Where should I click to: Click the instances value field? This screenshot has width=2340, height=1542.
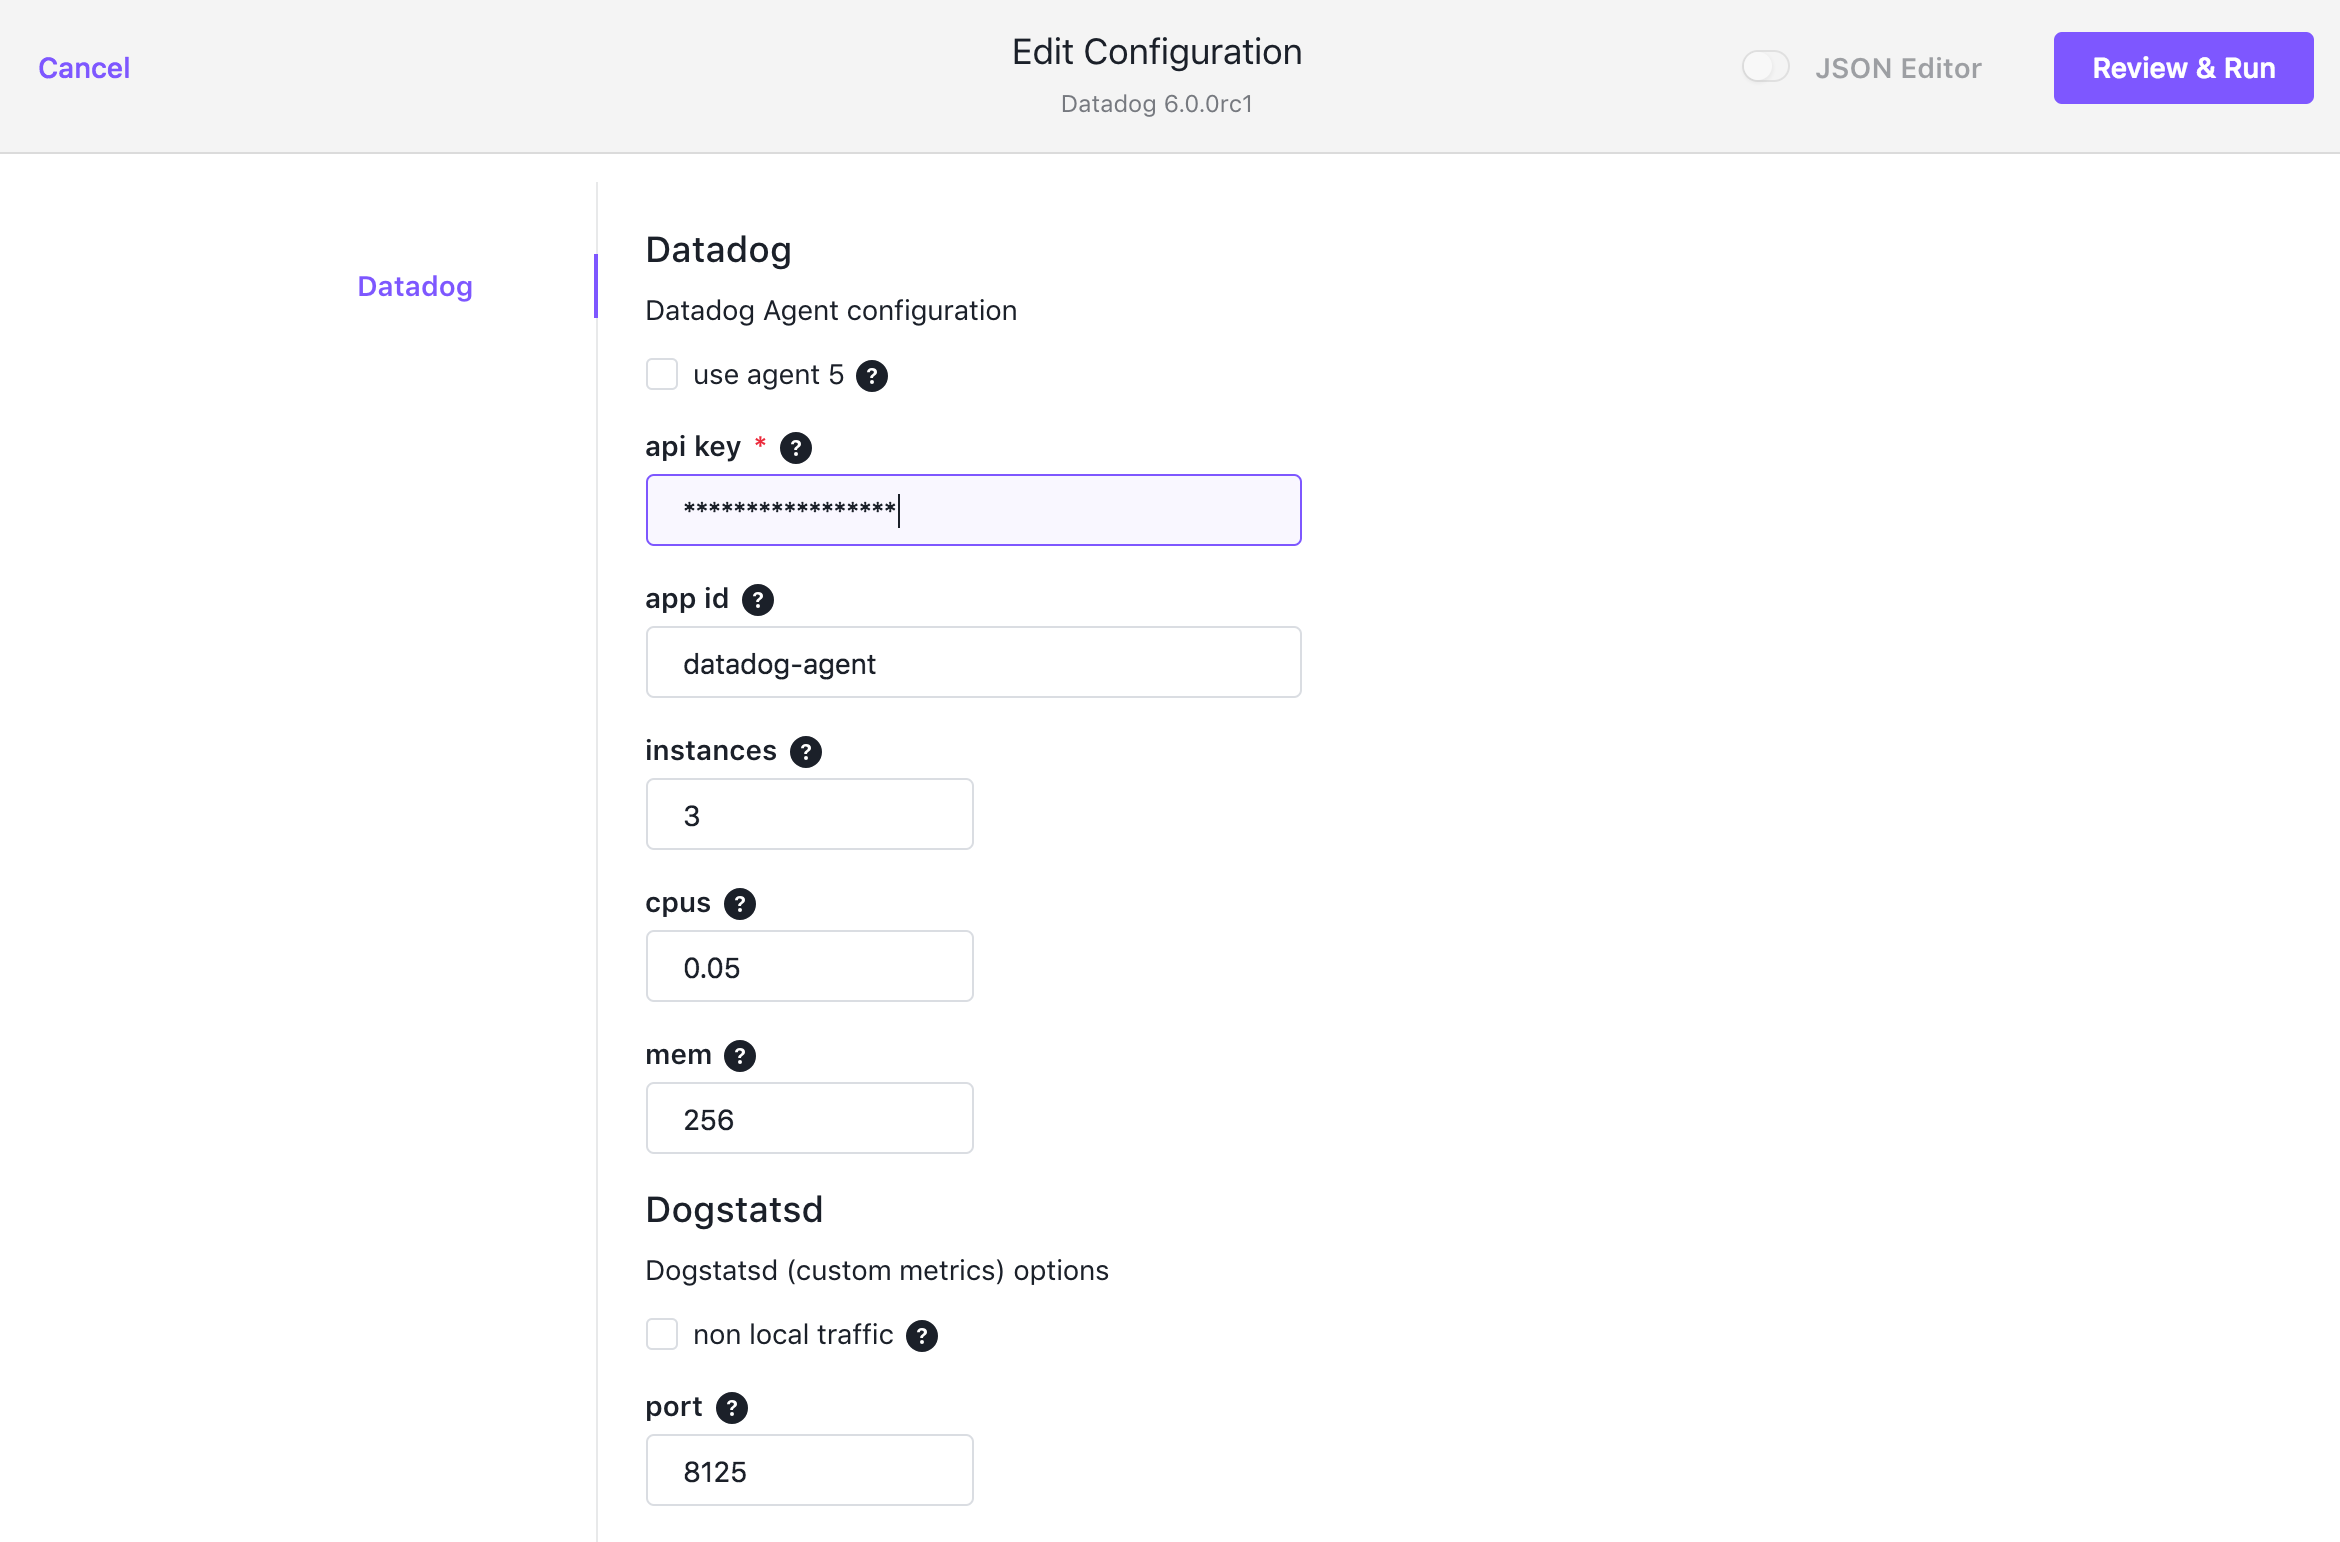point(809,814)
